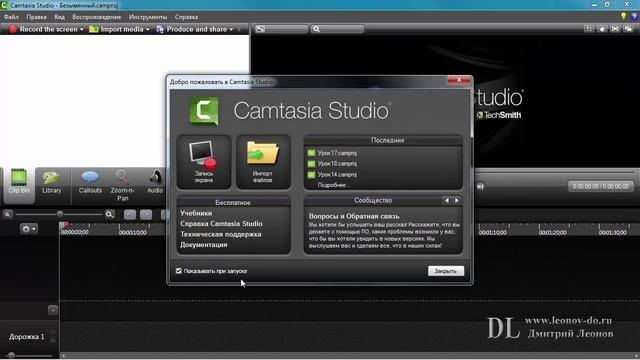Click the Запись экрана button in welcome dialog
640x360 pixels.
204,162
